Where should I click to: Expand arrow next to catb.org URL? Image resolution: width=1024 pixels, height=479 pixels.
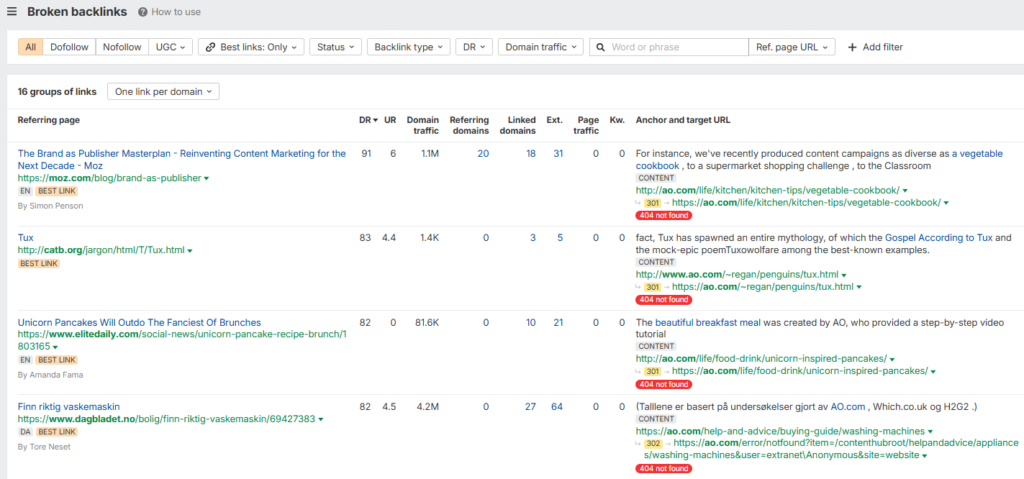coord(189,250)
